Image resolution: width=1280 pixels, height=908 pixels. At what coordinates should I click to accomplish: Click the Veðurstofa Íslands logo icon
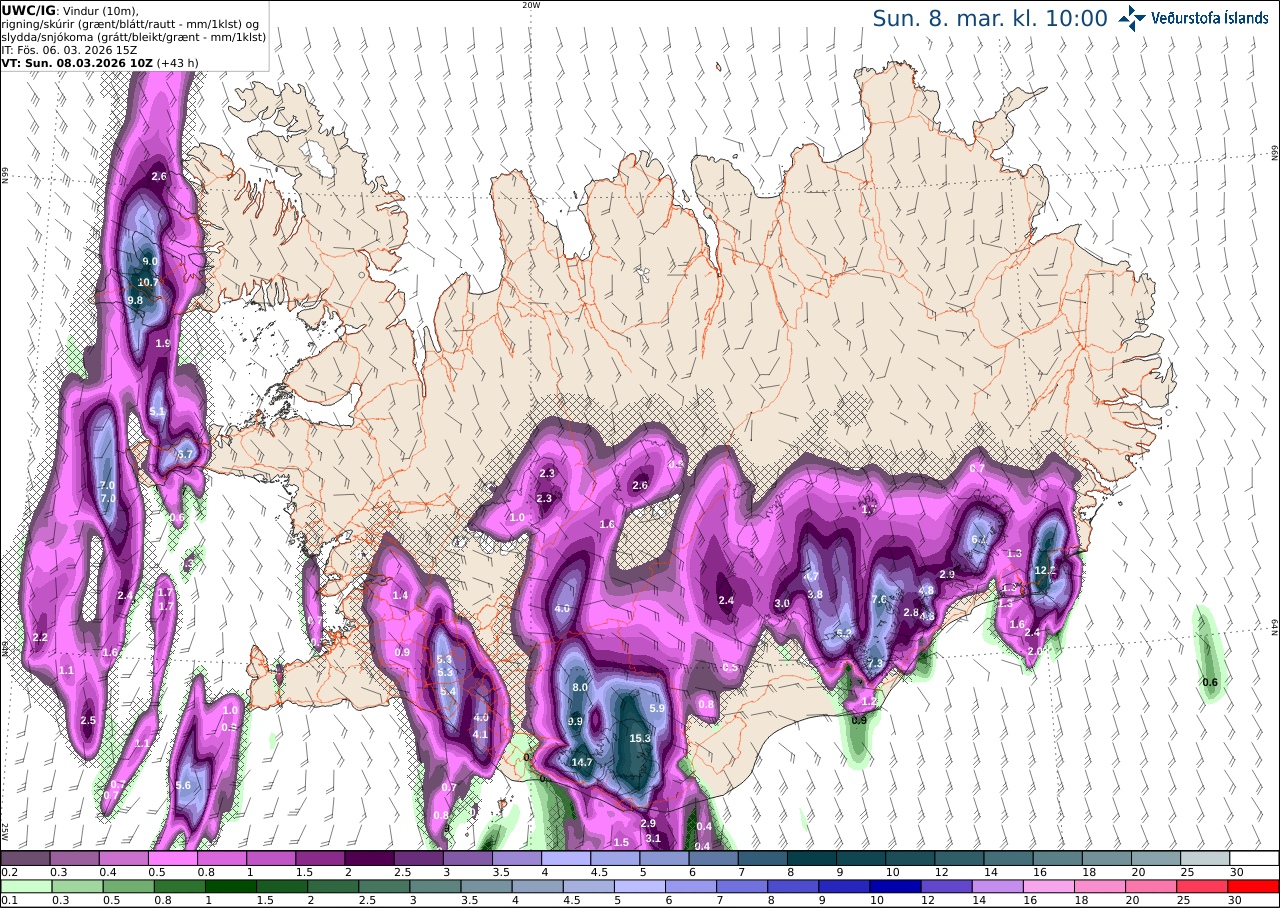pos(1132,18)
